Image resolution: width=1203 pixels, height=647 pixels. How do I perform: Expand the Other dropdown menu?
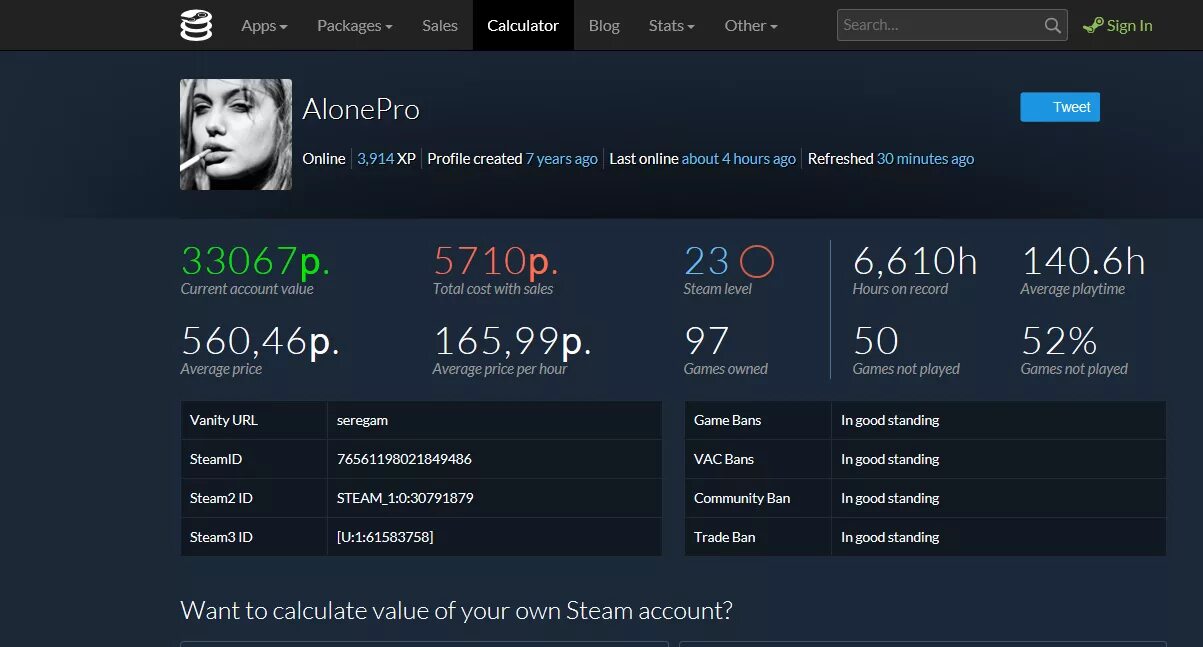(x=751, y=26)
